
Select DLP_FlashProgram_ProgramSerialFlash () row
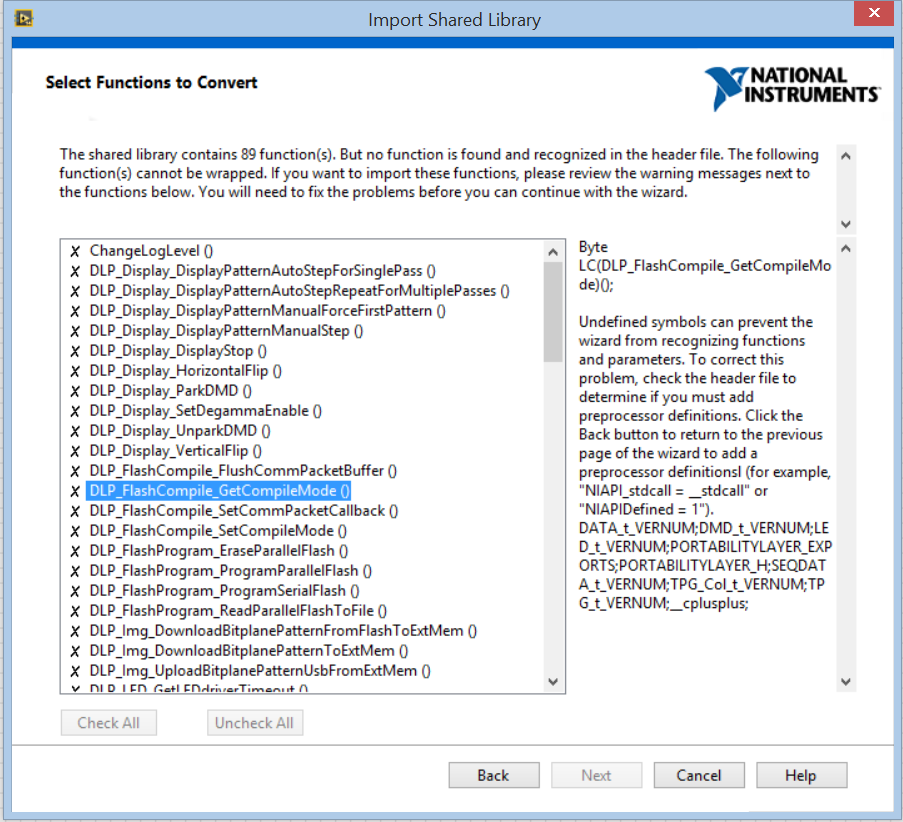[224, 591]
